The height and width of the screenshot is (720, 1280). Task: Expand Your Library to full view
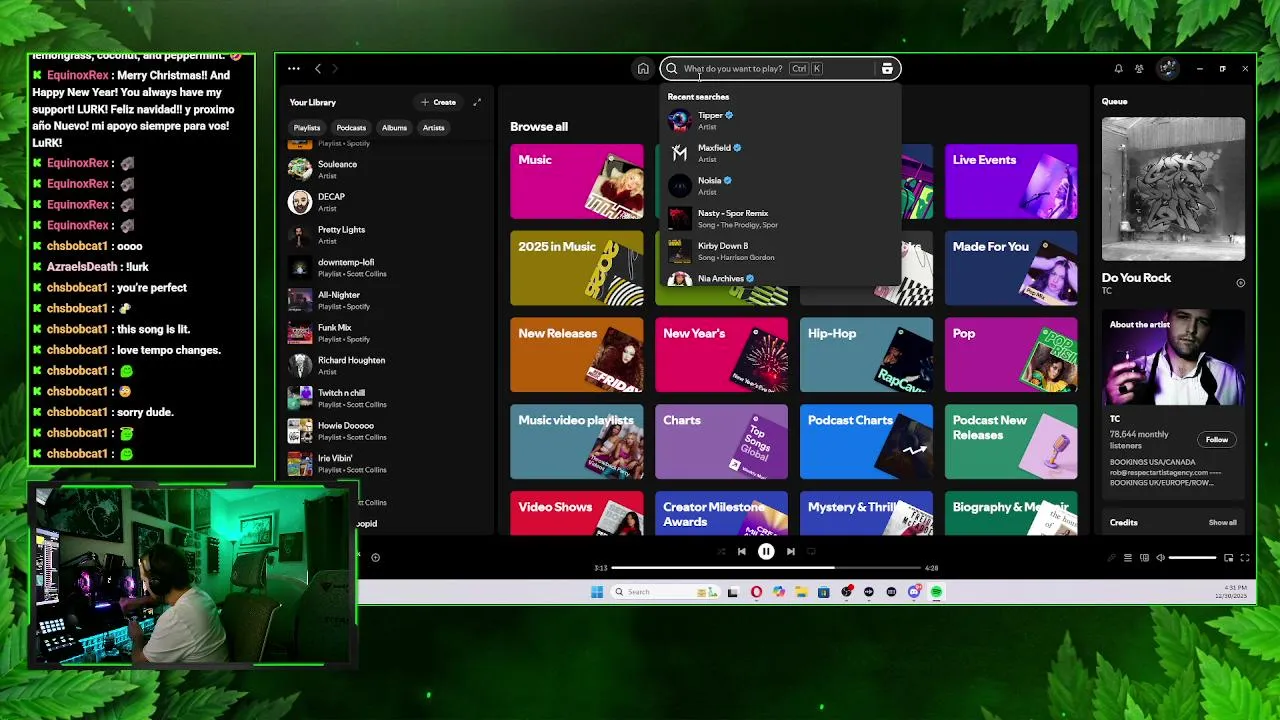[477, 102]
